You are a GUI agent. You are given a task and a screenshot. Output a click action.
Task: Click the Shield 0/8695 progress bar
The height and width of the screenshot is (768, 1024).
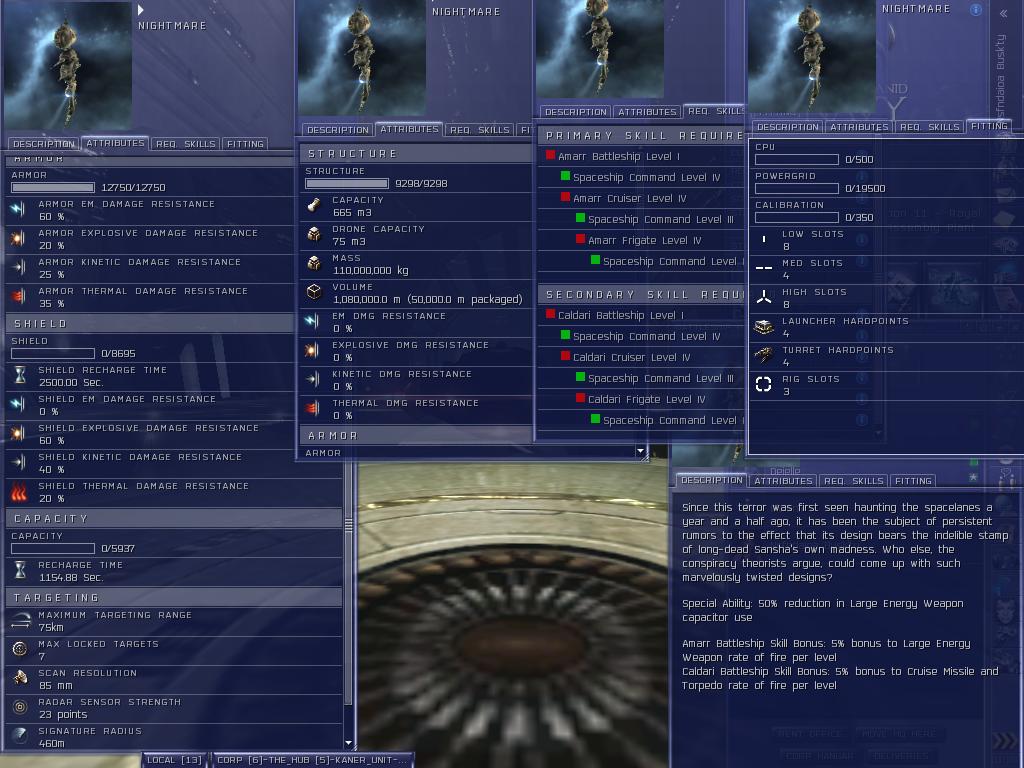click(53, 353)
